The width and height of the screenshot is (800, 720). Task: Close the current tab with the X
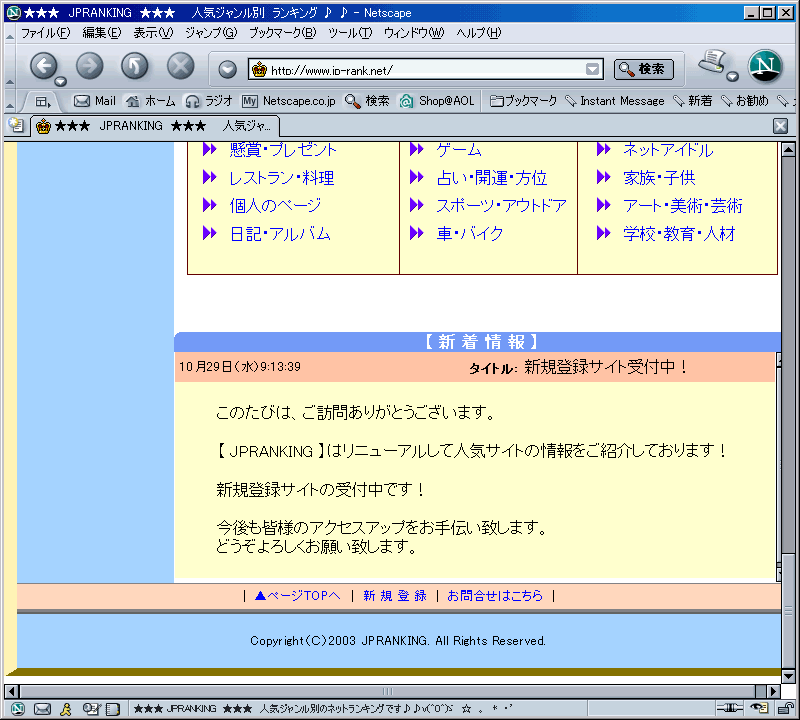(x=780, y=126)
